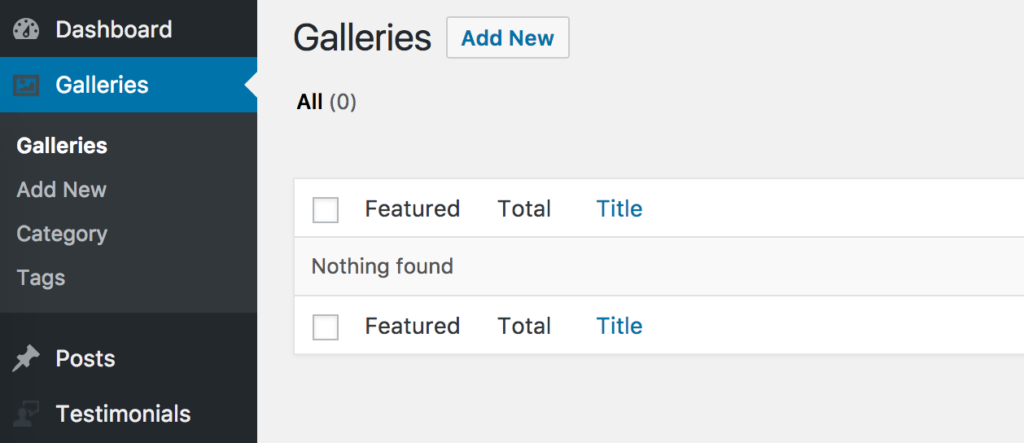The width and height of the screenshot is (1024, 443).
Task: Click the Add New button beside heading
Action: tap(507, 38)
